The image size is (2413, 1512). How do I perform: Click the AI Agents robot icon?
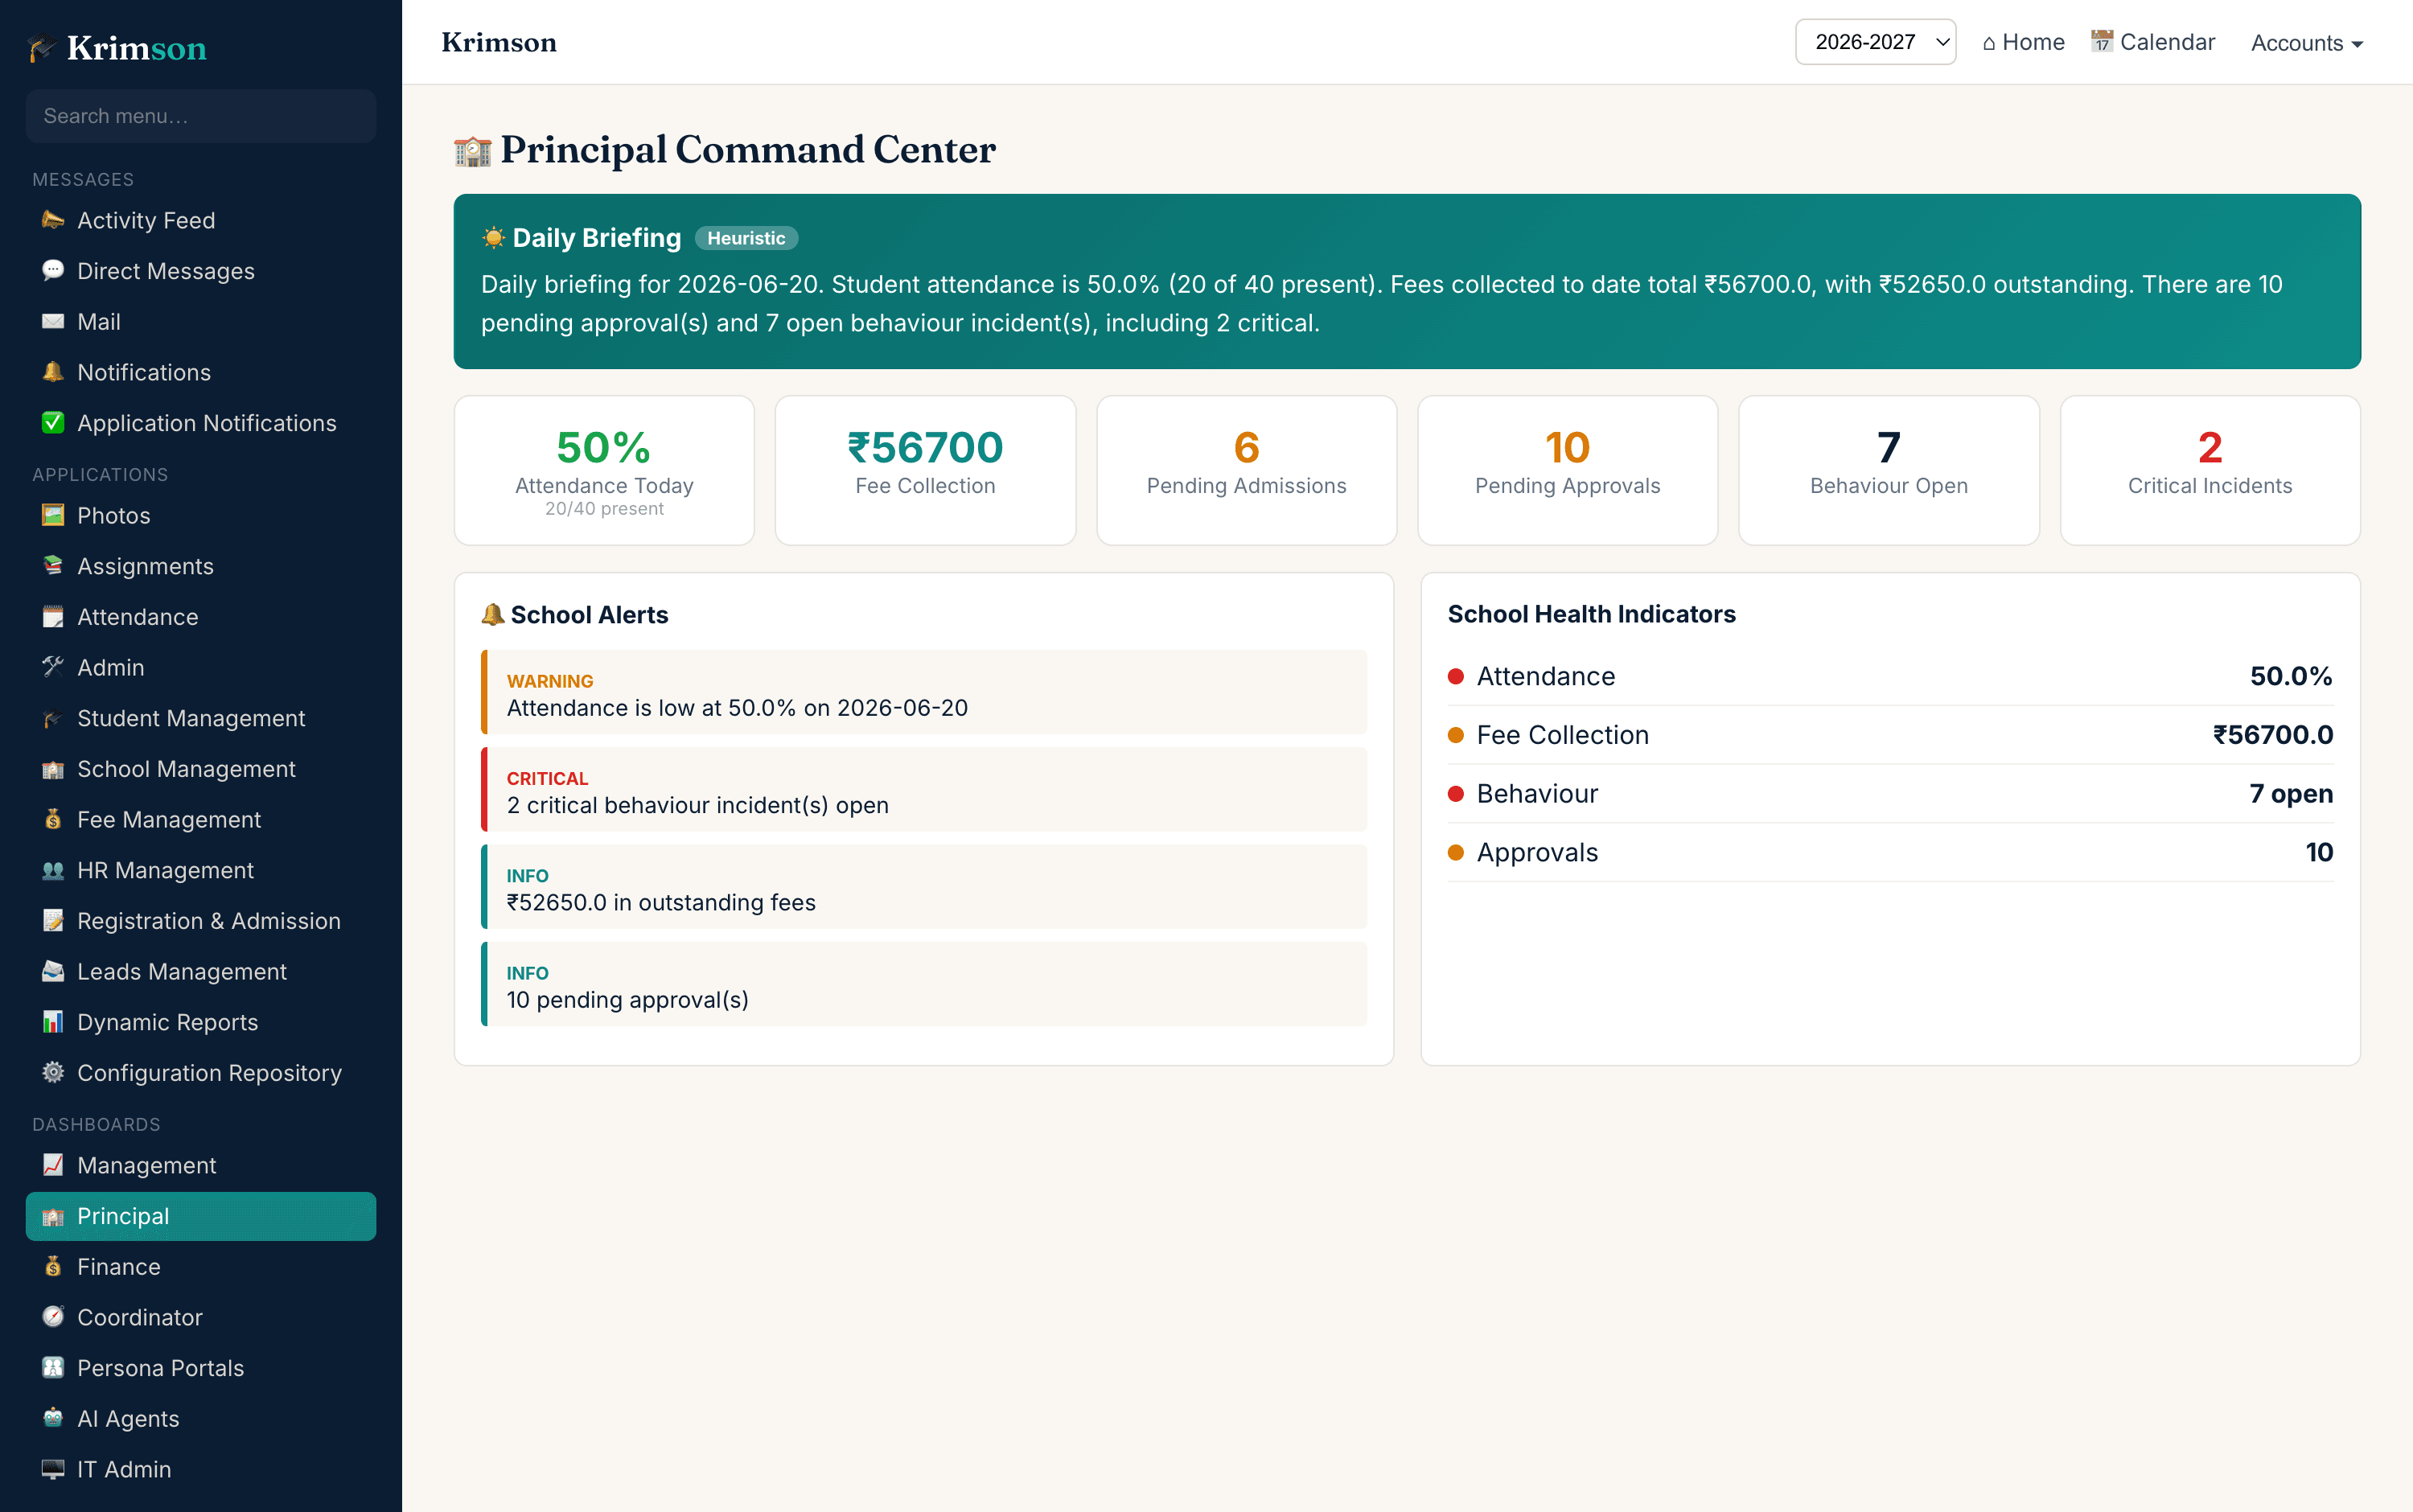point(53,1418)
